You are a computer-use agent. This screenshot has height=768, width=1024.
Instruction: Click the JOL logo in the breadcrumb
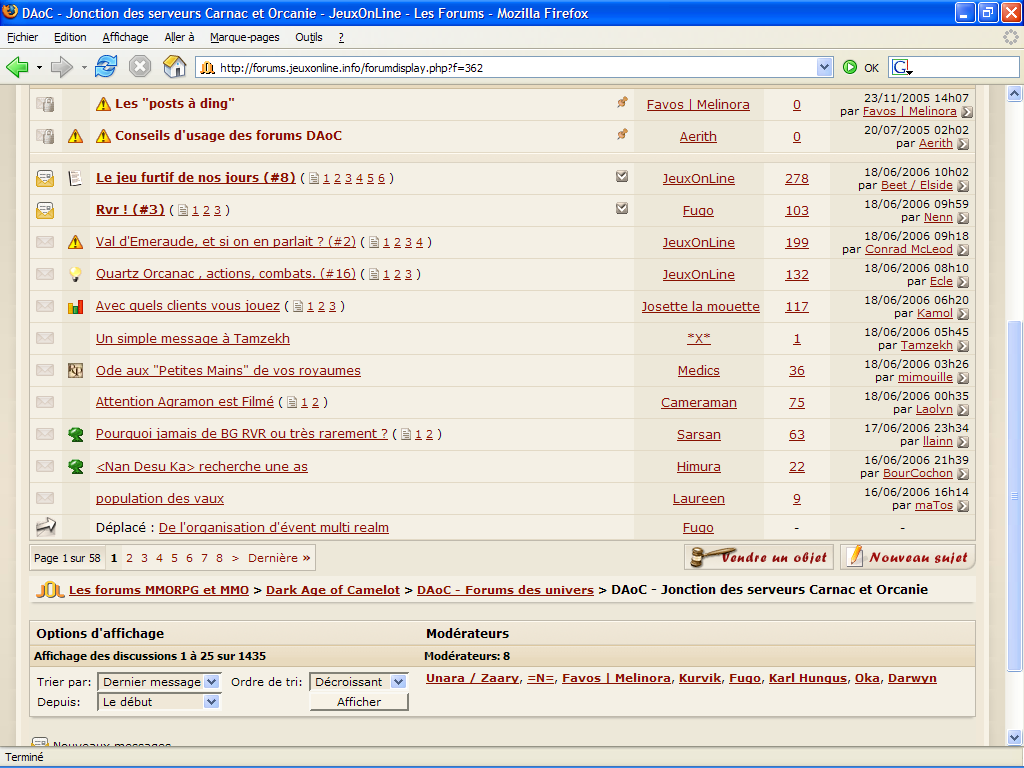point(50,590)
